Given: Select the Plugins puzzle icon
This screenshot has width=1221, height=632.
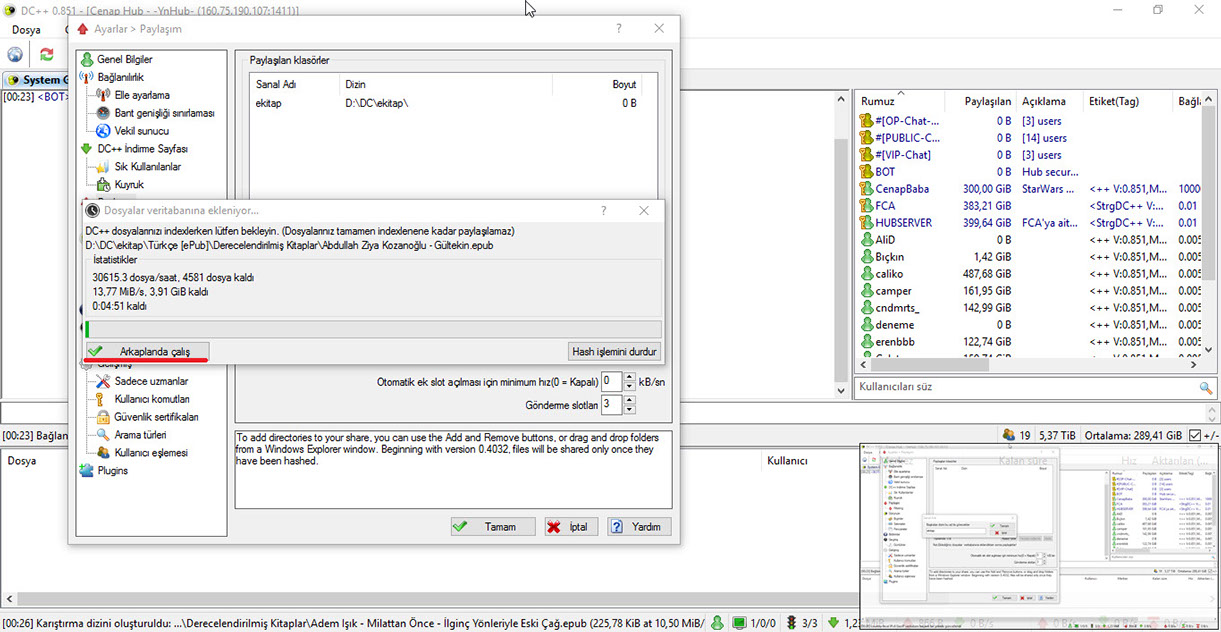Looking at the screenshot, I should [x=87, y=471].
